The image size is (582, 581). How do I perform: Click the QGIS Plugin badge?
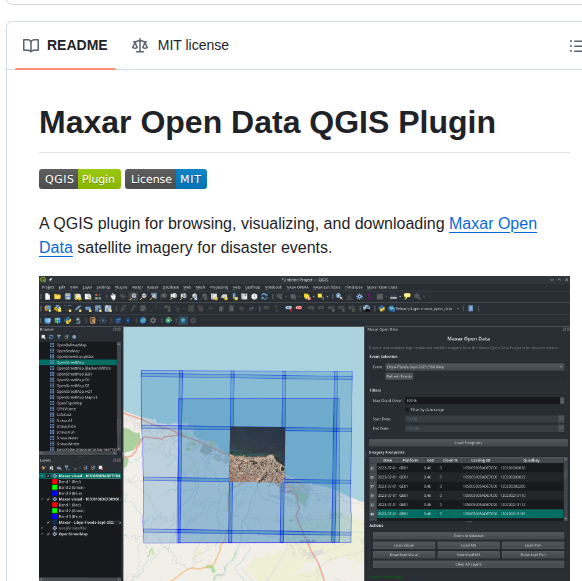tap(80, 179)
